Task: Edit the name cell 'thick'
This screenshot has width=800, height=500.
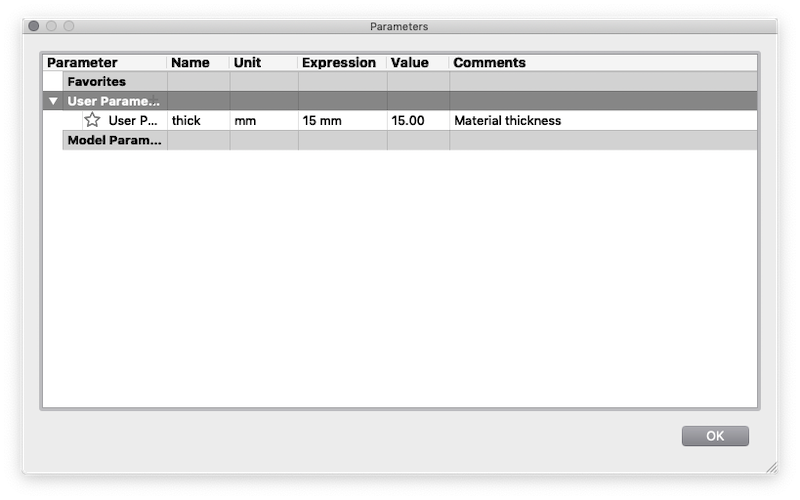Action: tap(198, 120)
